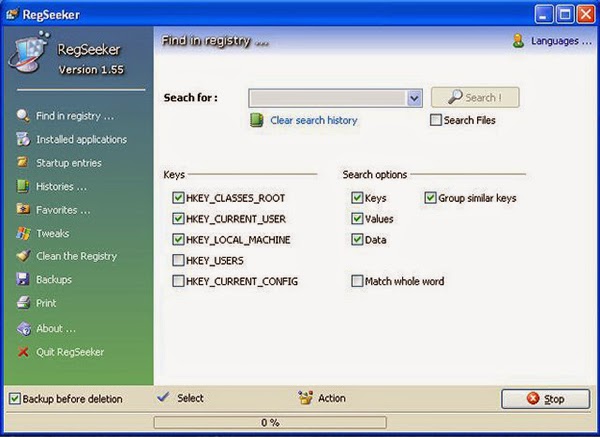Click the About icon in sidebar

24,328
